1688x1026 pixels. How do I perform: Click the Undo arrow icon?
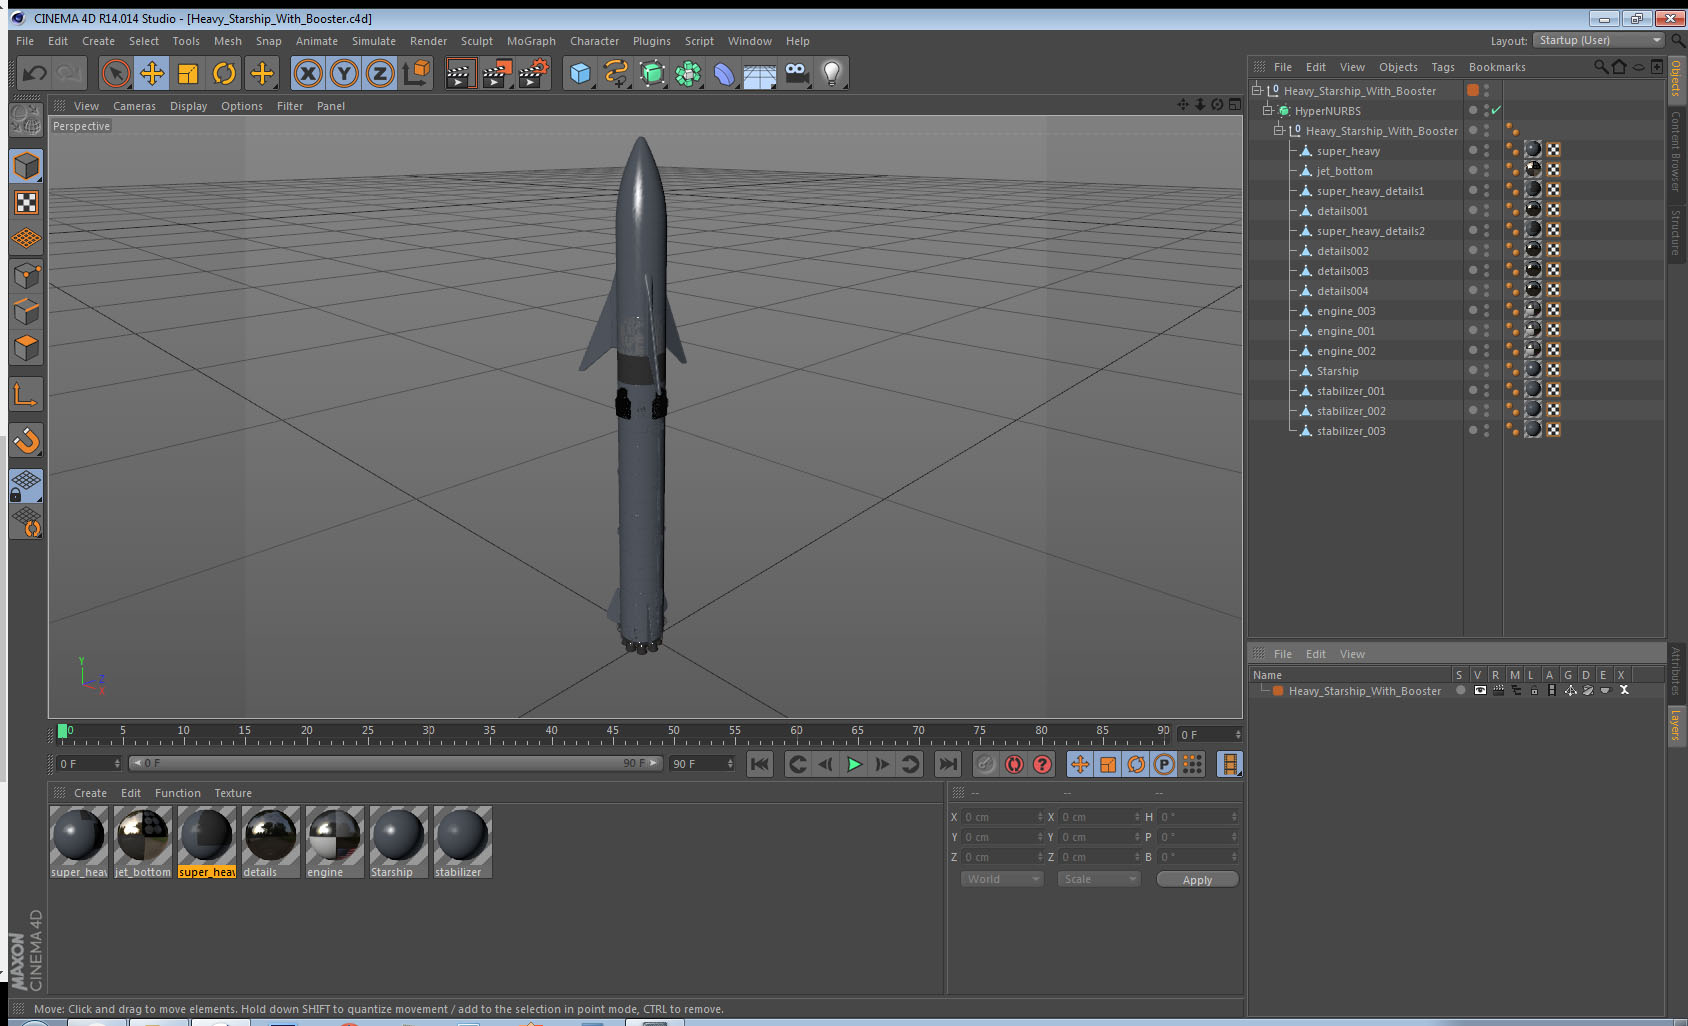(x=35, y=73)
